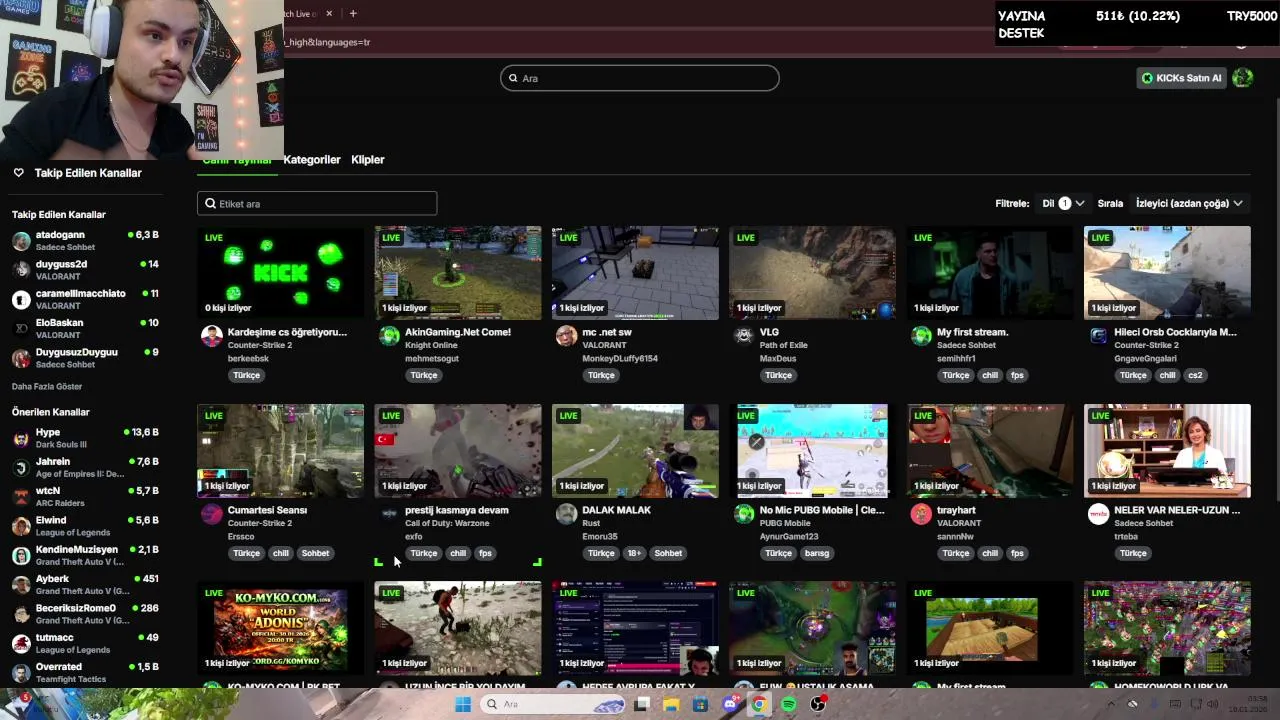Open followed channel DuygusuzDuyguu

click(x=85, y=358)
